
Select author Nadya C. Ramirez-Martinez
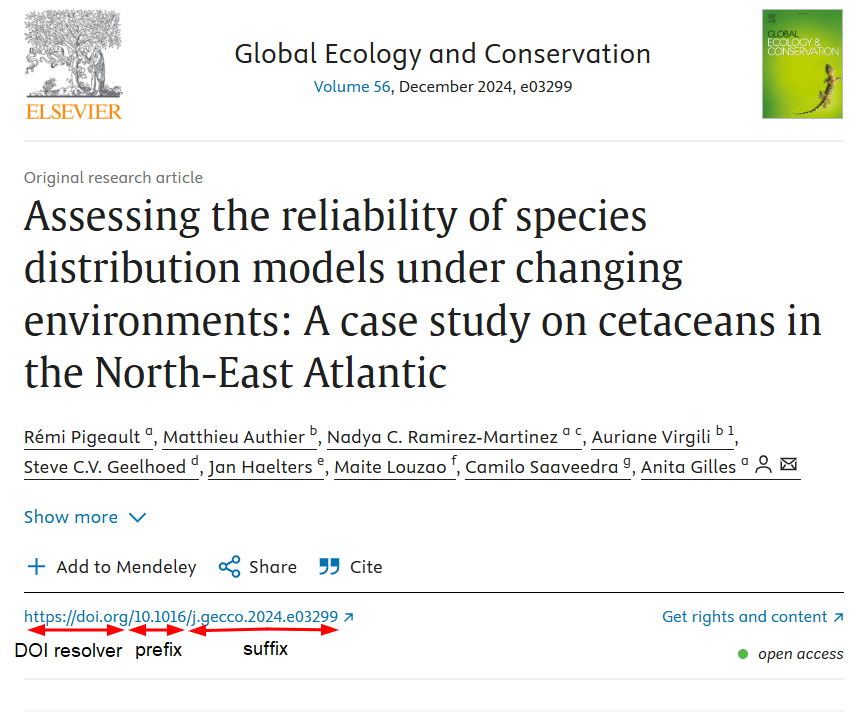pos(443,437)
